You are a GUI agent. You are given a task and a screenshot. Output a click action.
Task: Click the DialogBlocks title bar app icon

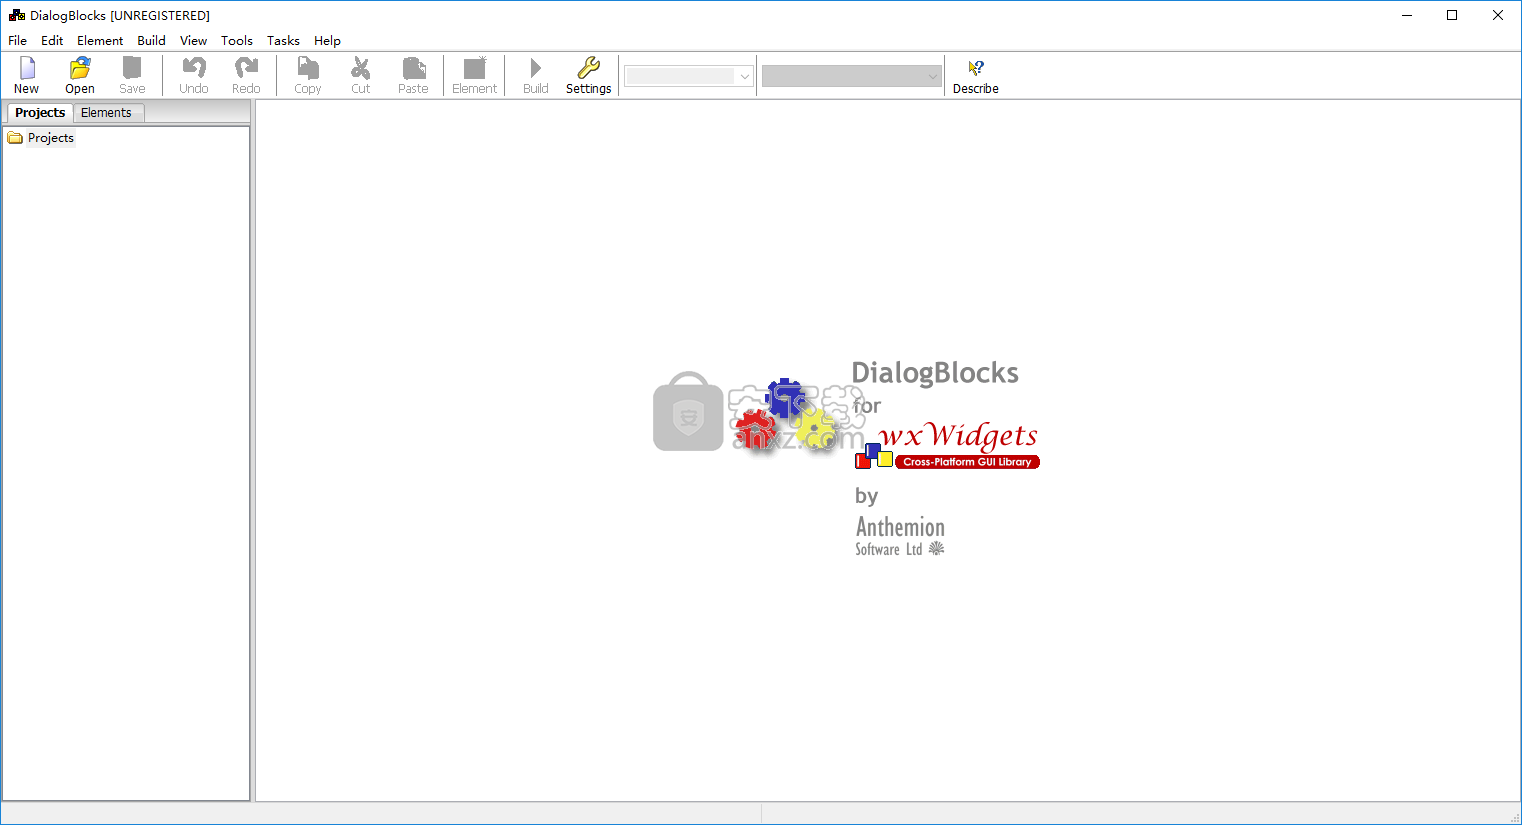pyautogui.click(x=17, y=15)
